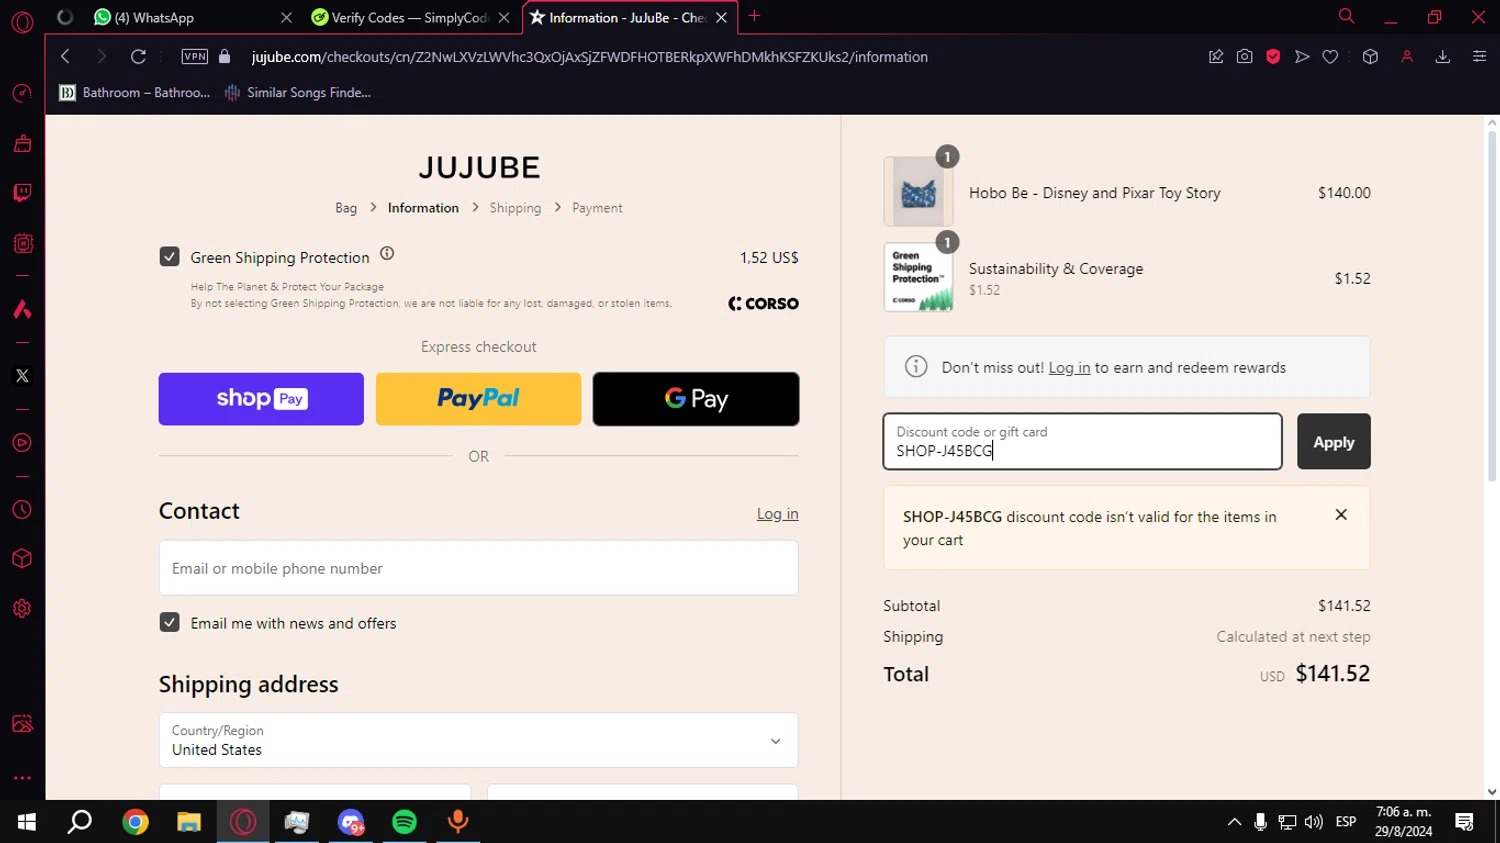Viewport: 1500px width, 843px height.
Task: Uncheck Email me with news and offers
Action: [x=170, y=622]
